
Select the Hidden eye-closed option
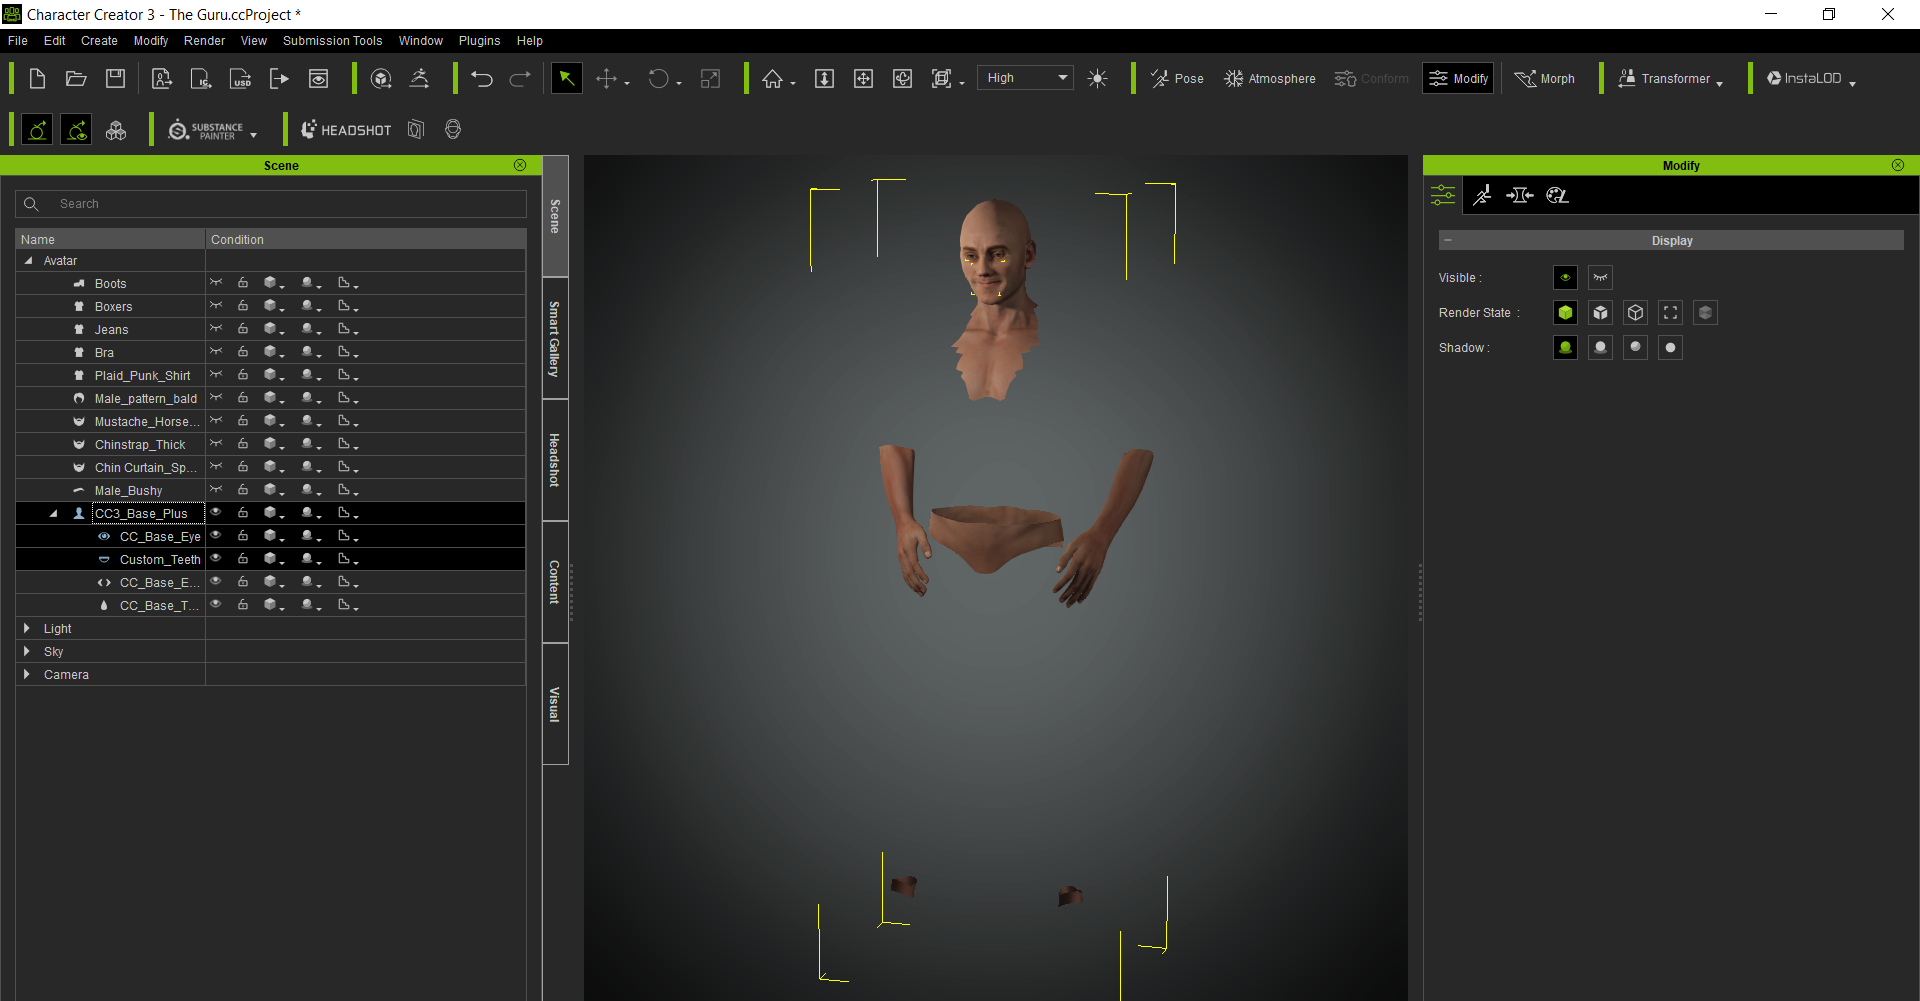tap(1601, 278)
